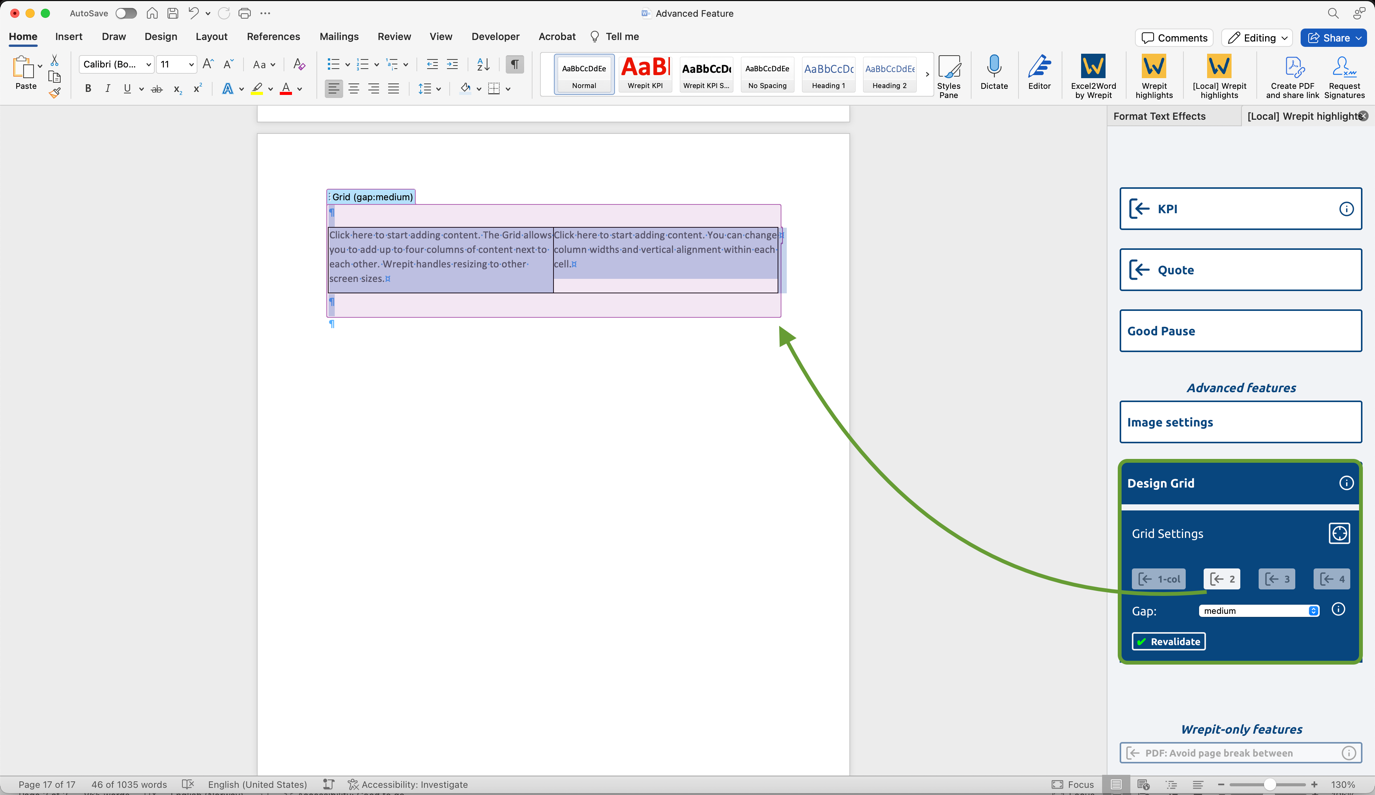
Task: Click the Revalidate button
Action: coord(1168,642)
